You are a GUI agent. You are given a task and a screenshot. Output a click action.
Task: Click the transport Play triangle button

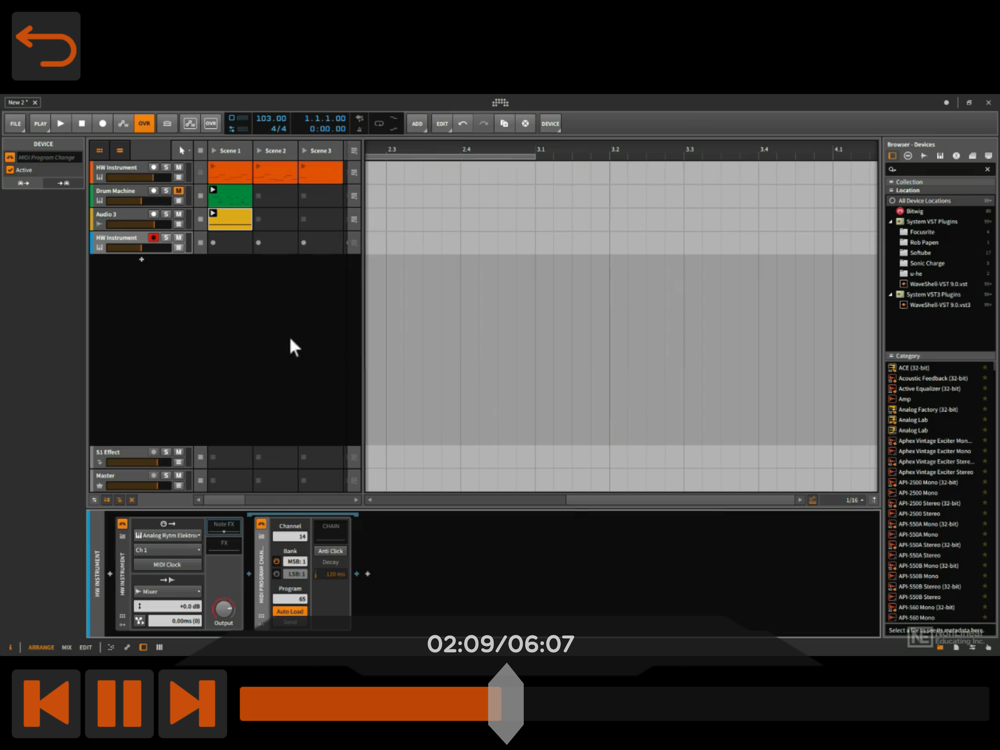[61, 123]
